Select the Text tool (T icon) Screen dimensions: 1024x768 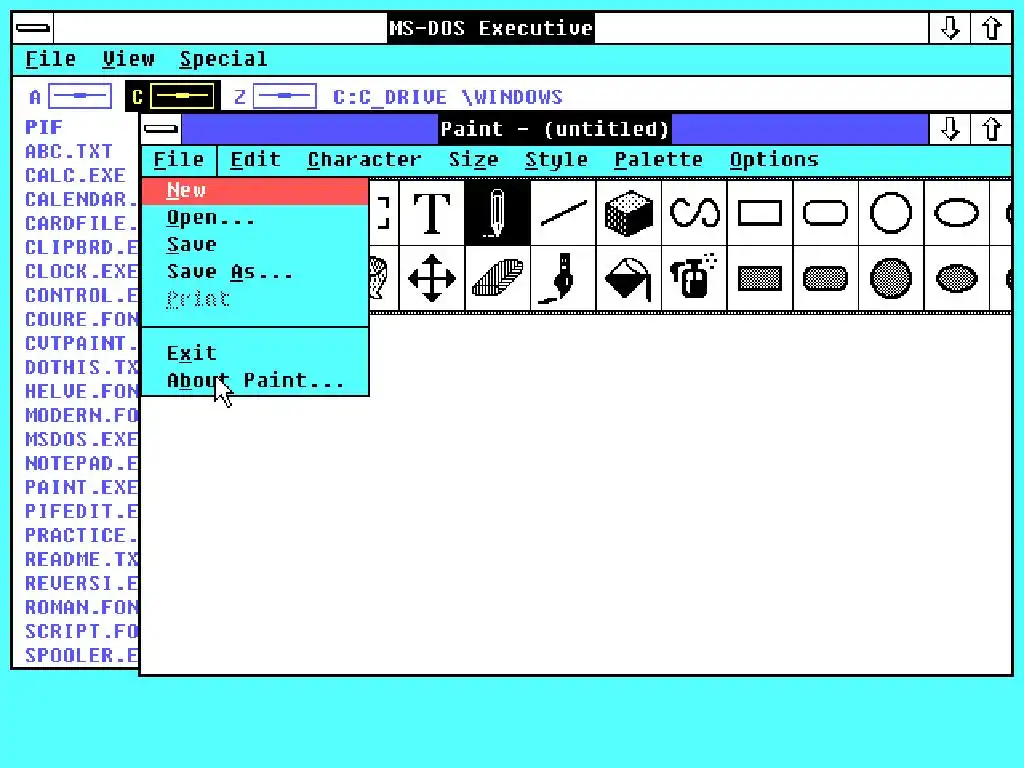click(432, 213)
